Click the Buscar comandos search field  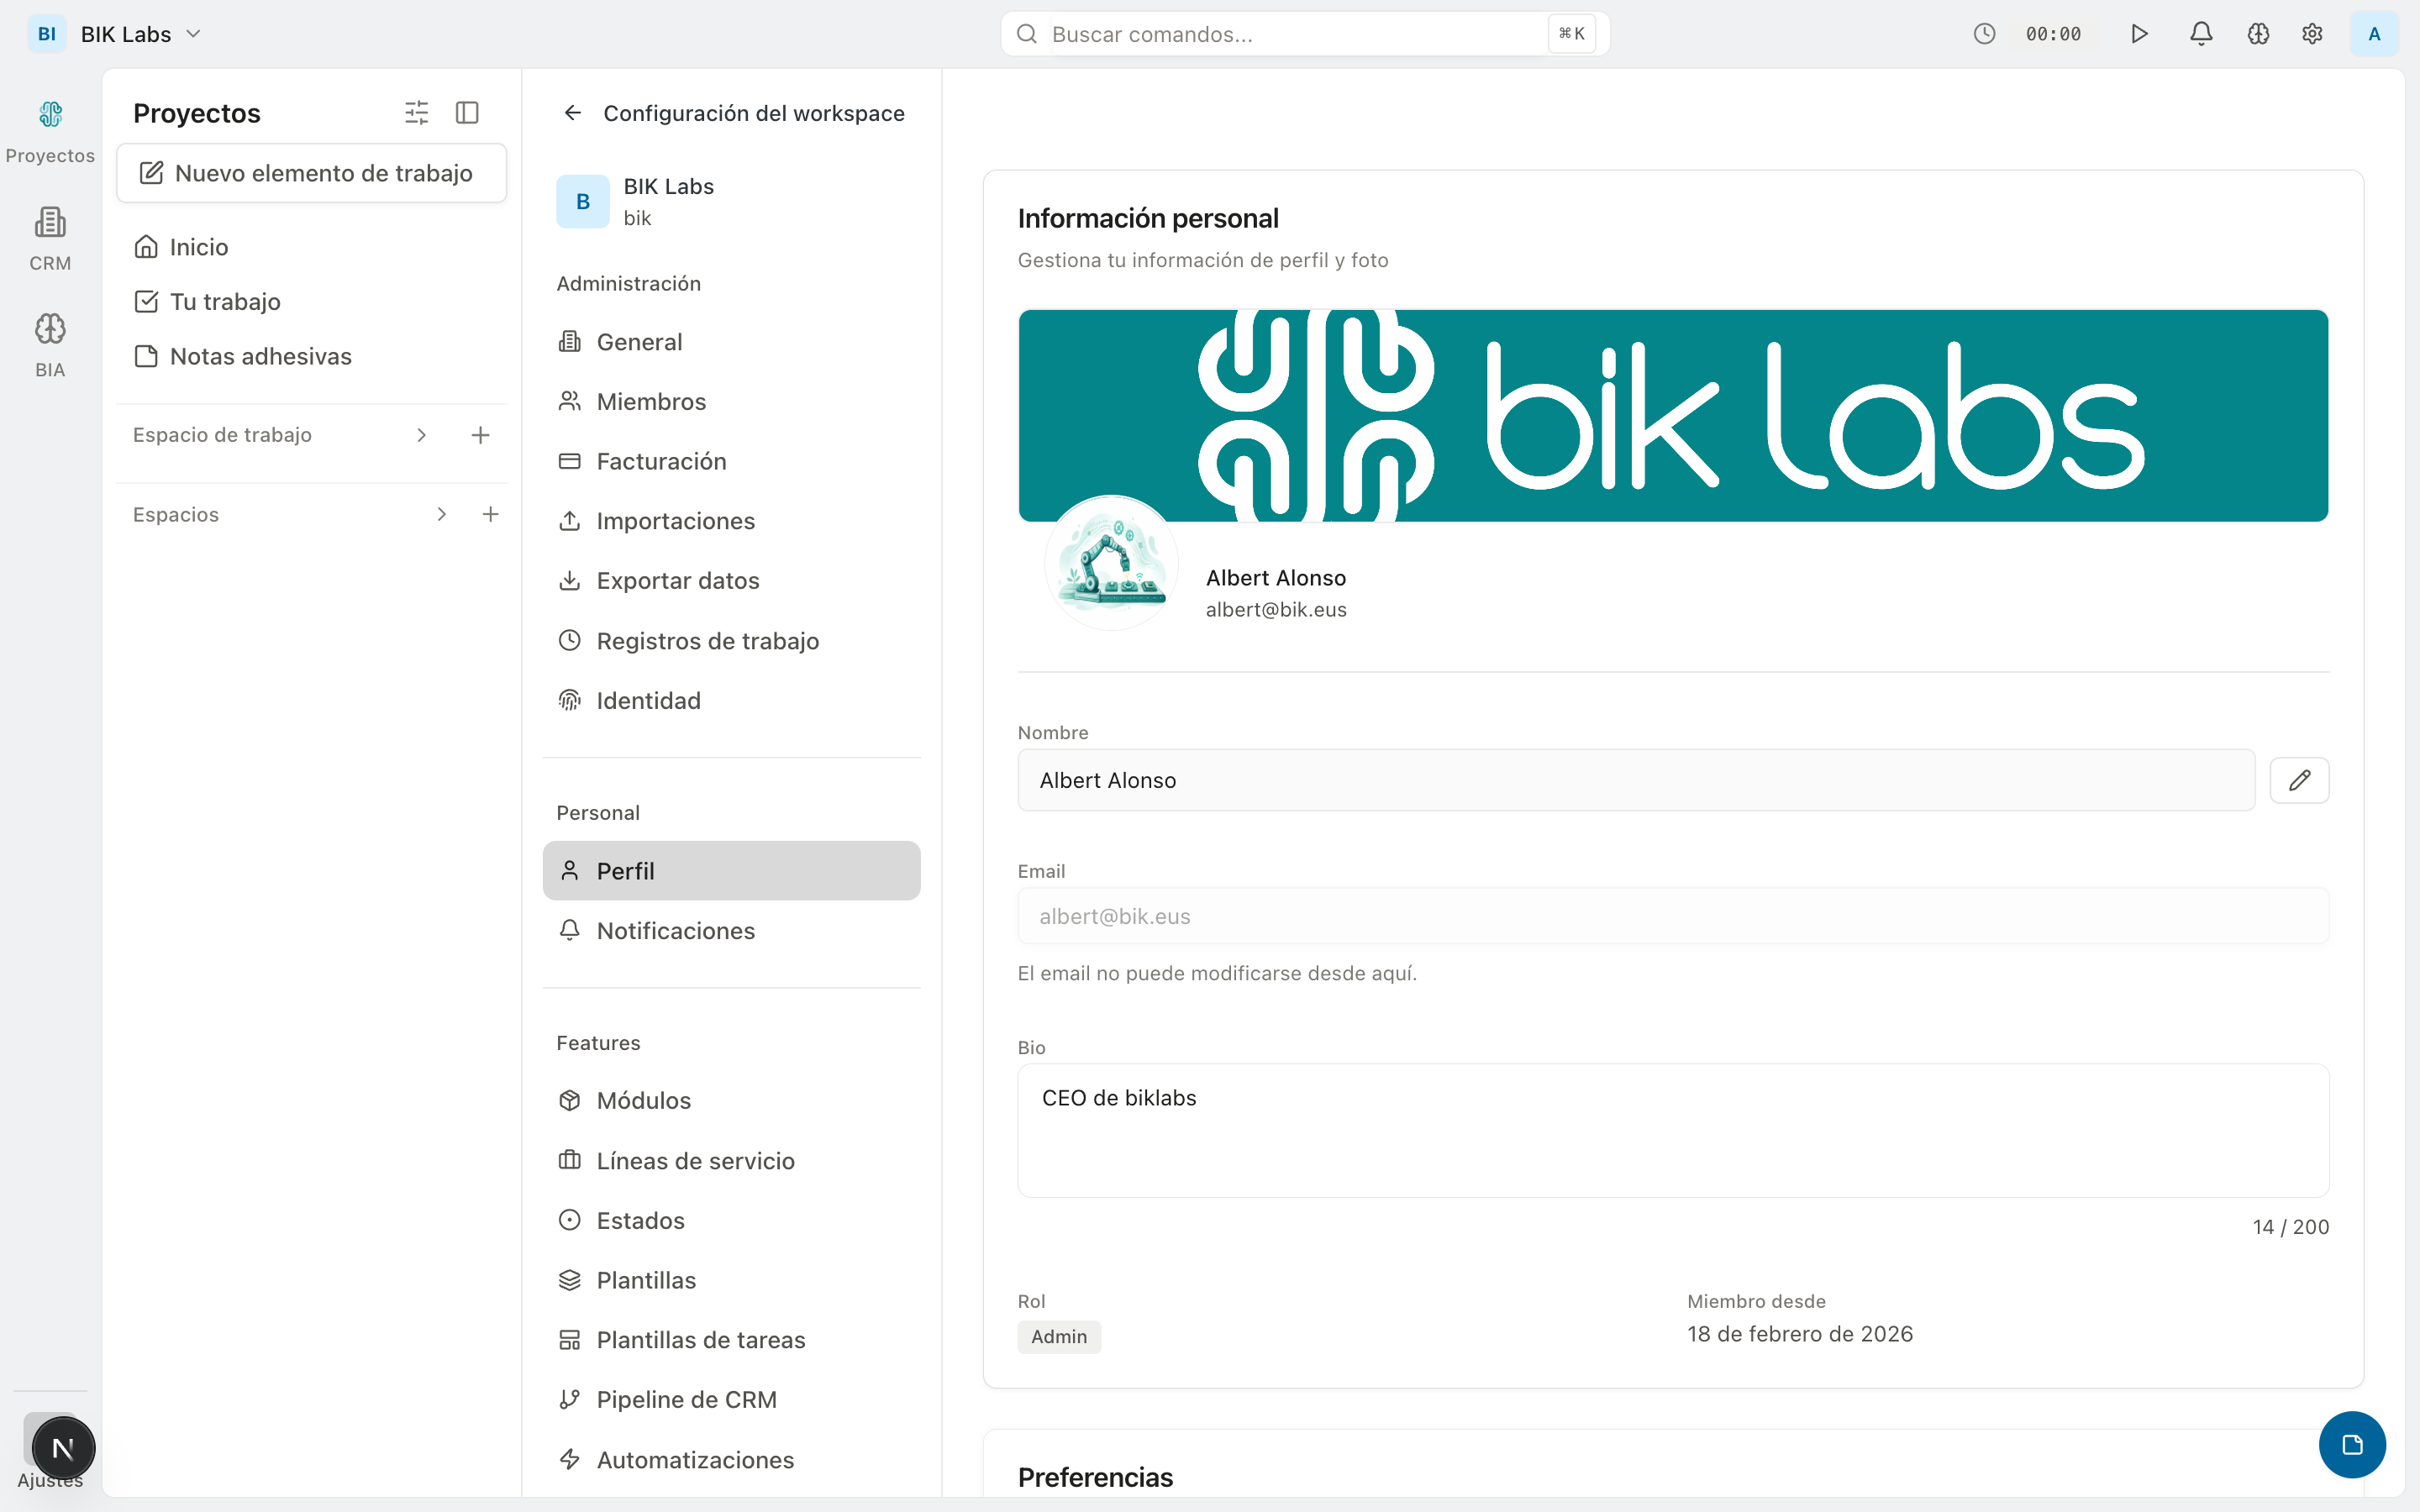1304,34
